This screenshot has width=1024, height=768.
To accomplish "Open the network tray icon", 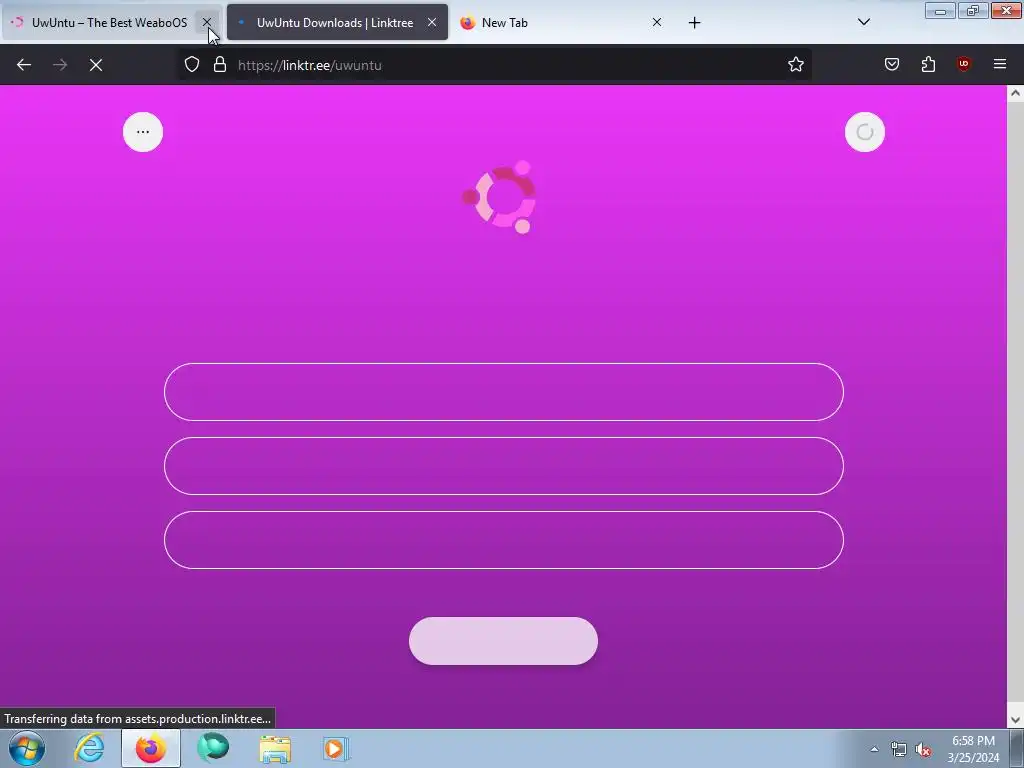I will pyautogui.click(x=899, y=749).
